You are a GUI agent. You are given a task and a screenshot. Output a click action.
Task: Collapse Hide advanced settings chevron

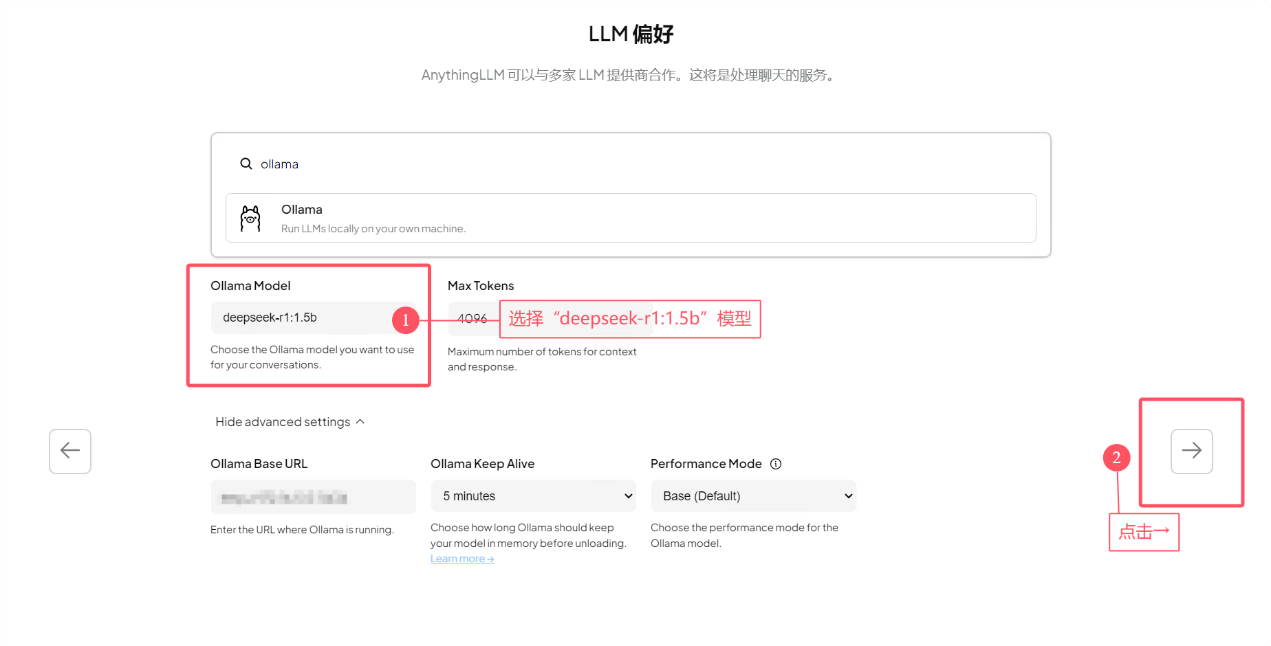pos(360,422)
